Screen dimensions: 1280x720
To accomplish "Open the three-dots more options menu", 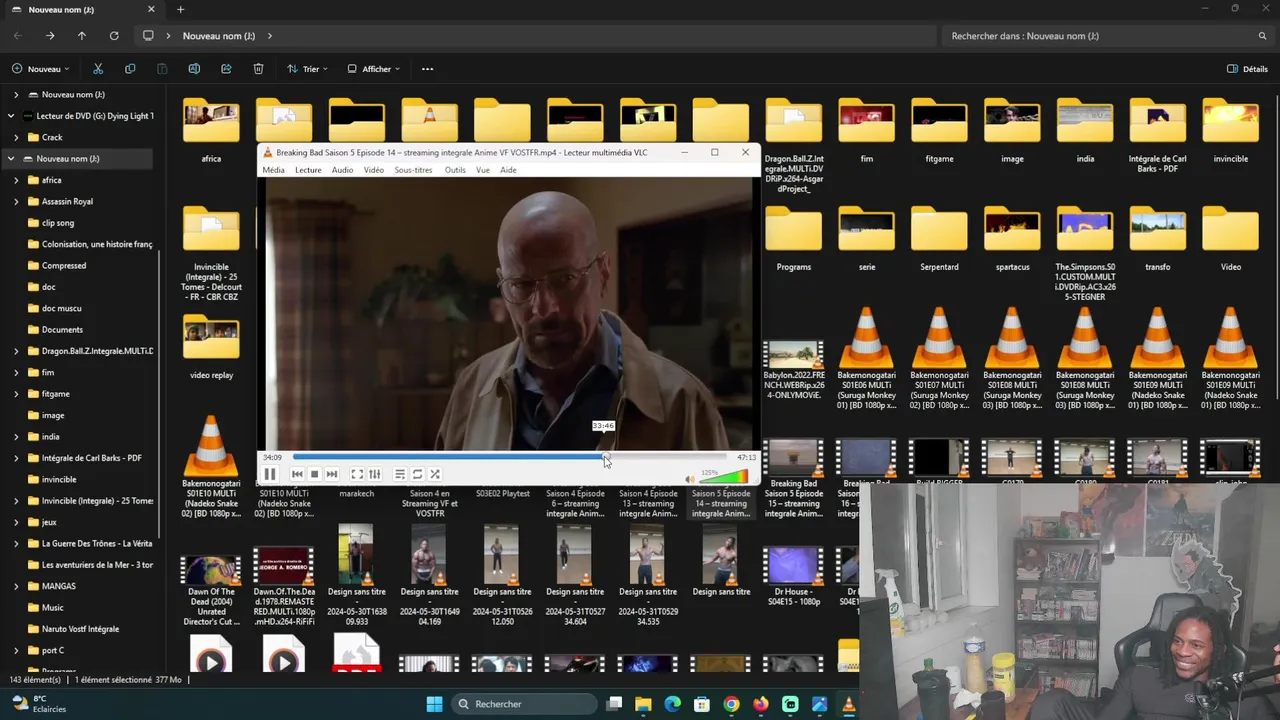I will (427, 69).
